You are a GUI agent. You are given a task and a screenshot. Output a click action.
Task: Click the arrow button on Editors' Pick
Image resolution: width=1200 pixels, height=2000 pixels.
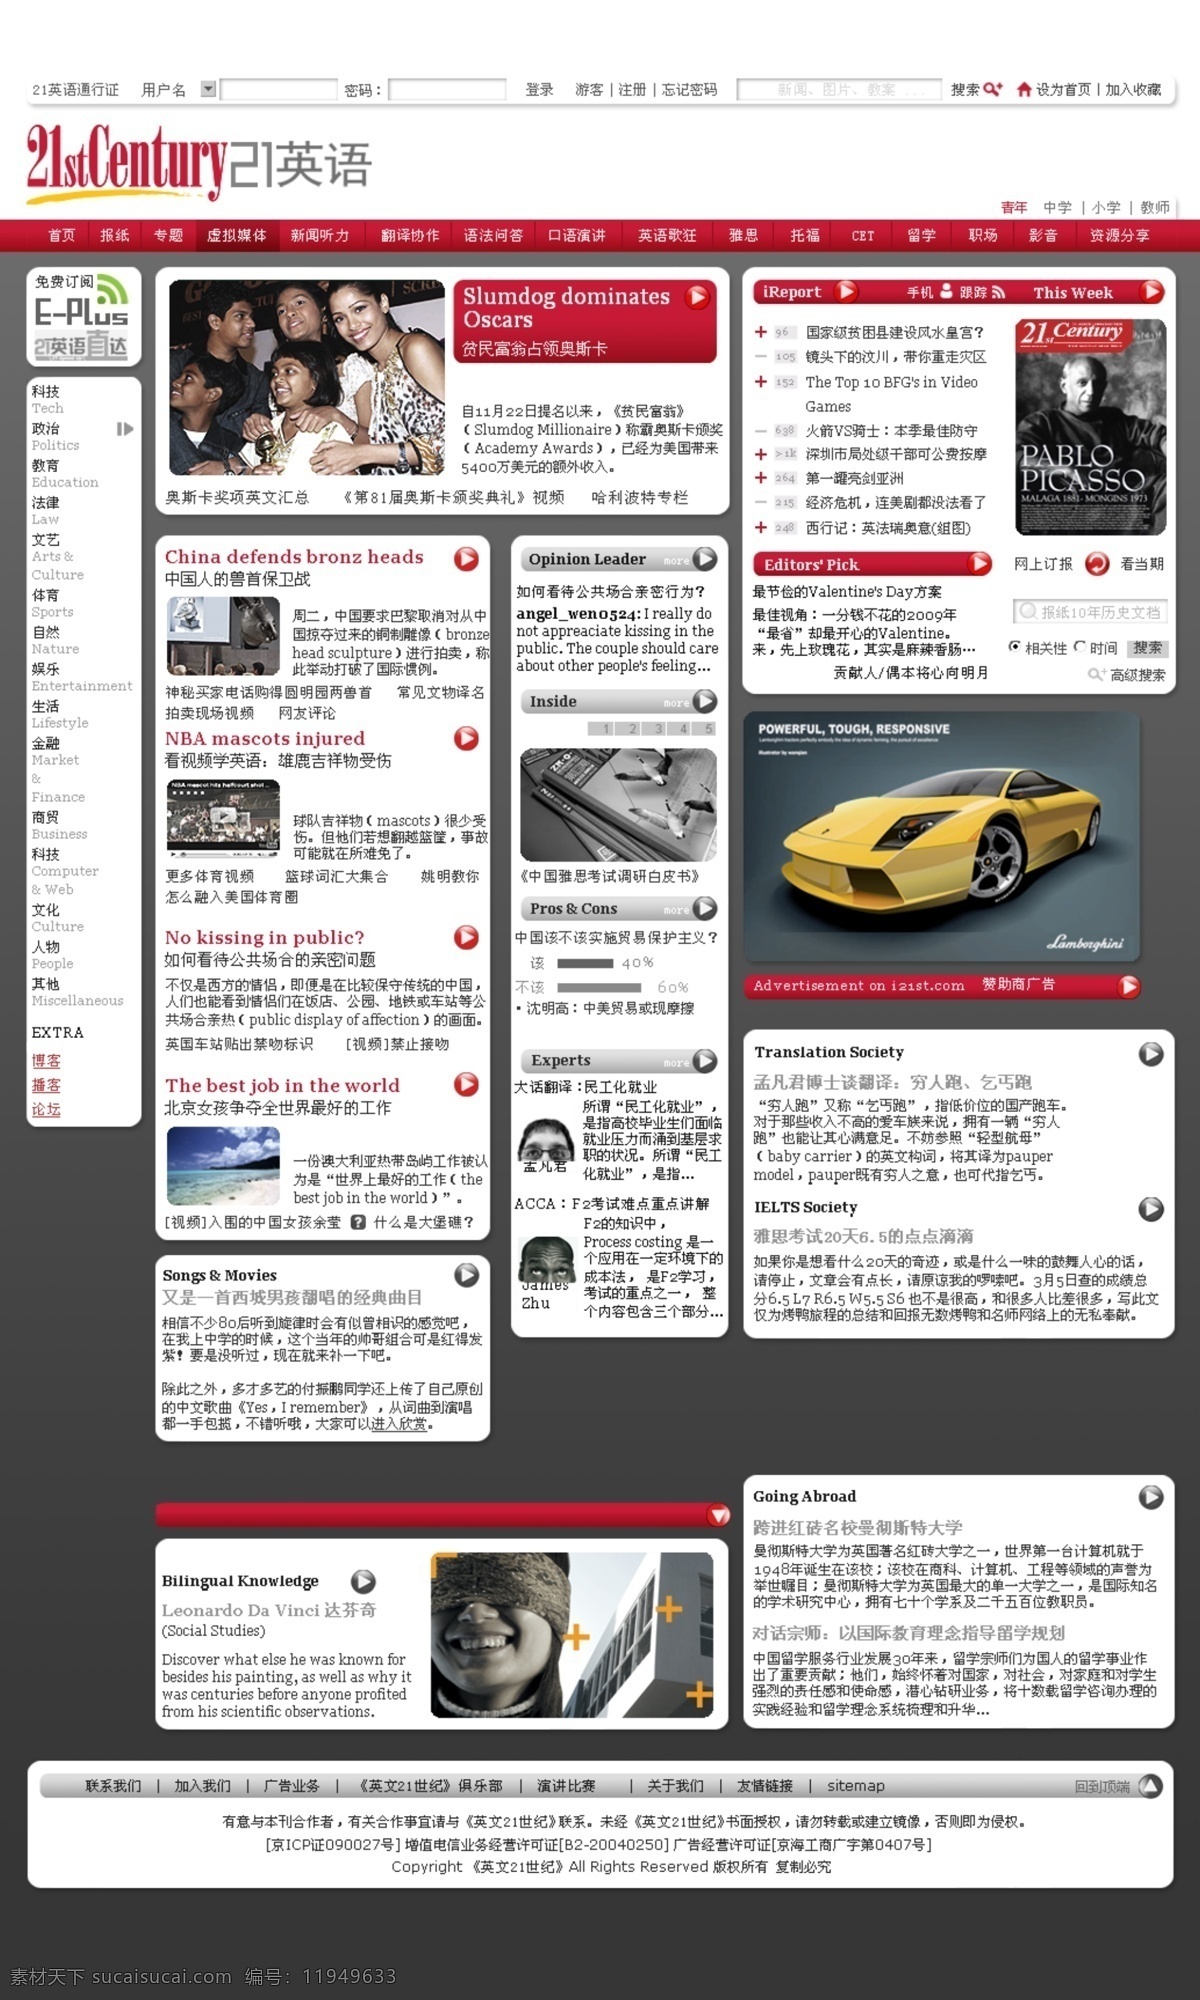[979, 563]
